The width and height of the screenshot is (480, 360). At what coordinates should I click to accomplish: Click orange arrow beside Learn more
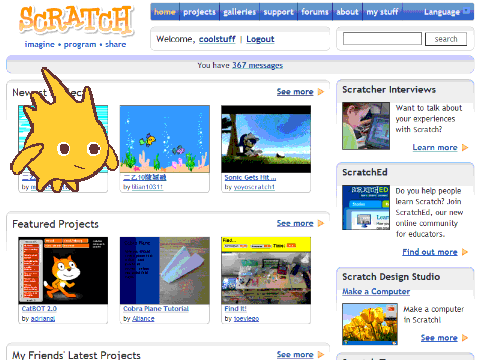[x=465, y=147]
